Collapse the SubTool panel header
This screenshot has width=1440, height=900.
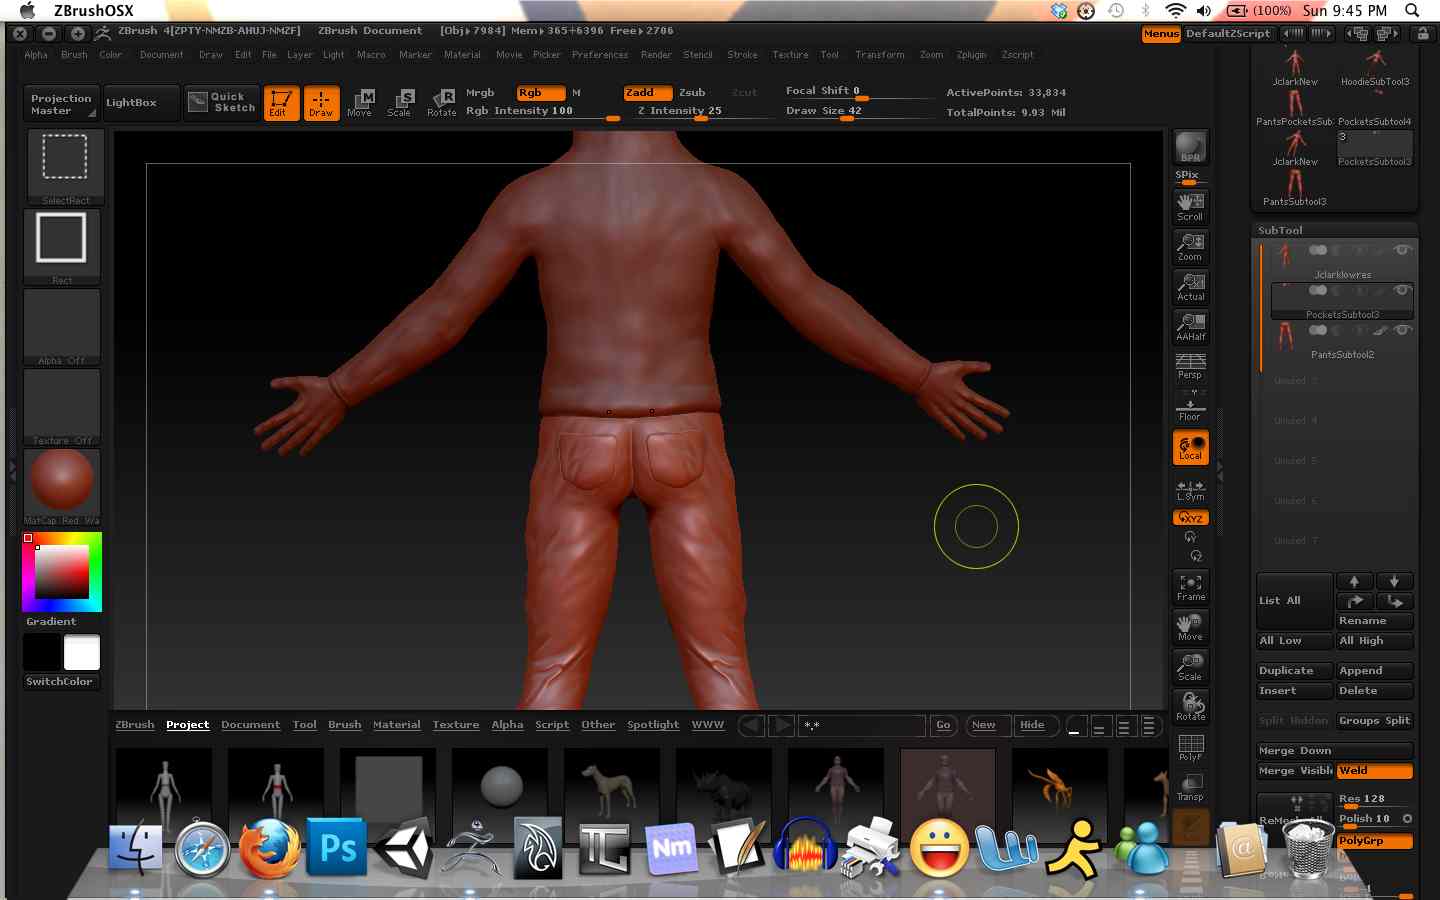pyautogui.click(x=1280, y=230)
